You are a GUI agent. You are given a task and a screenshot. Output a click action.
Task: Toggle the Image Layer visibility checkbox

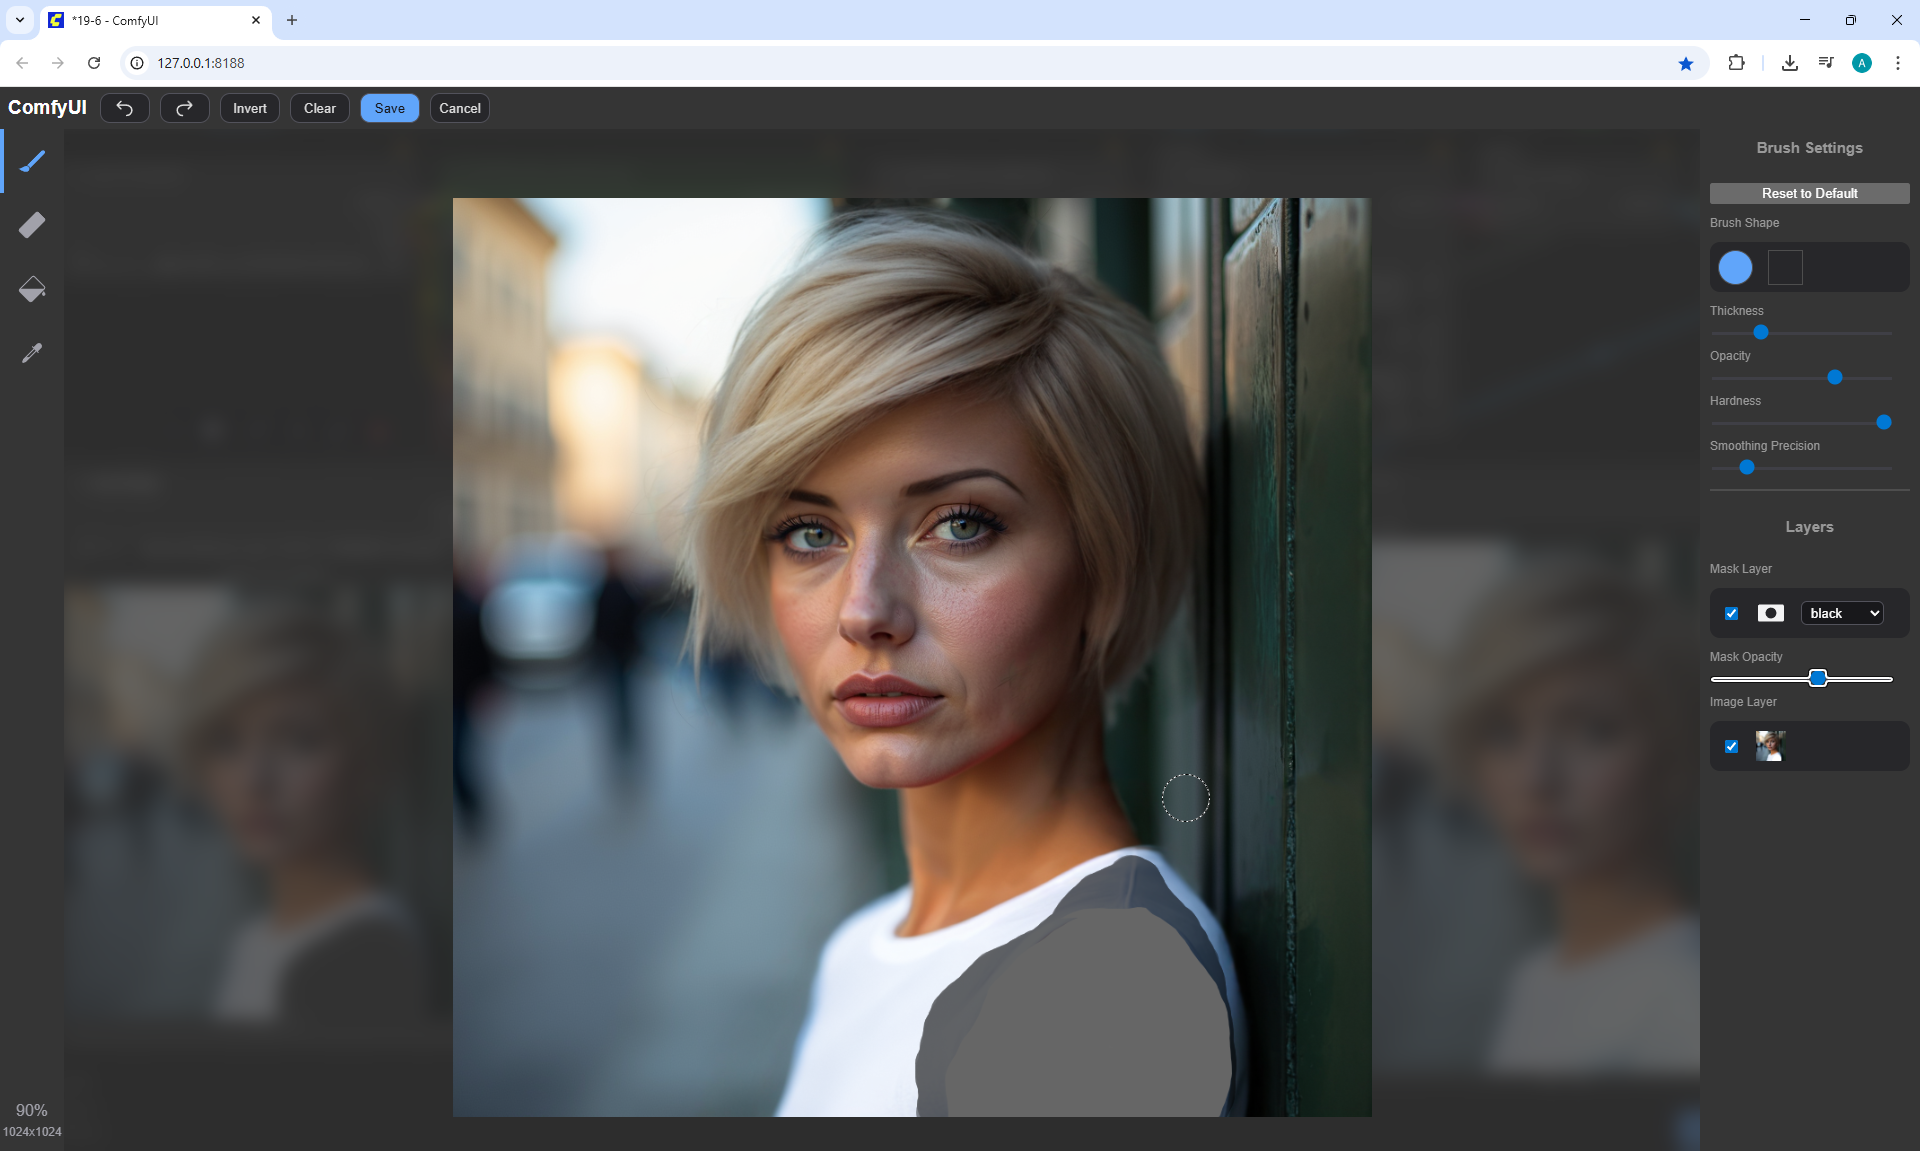click(x=1731, y=746)
